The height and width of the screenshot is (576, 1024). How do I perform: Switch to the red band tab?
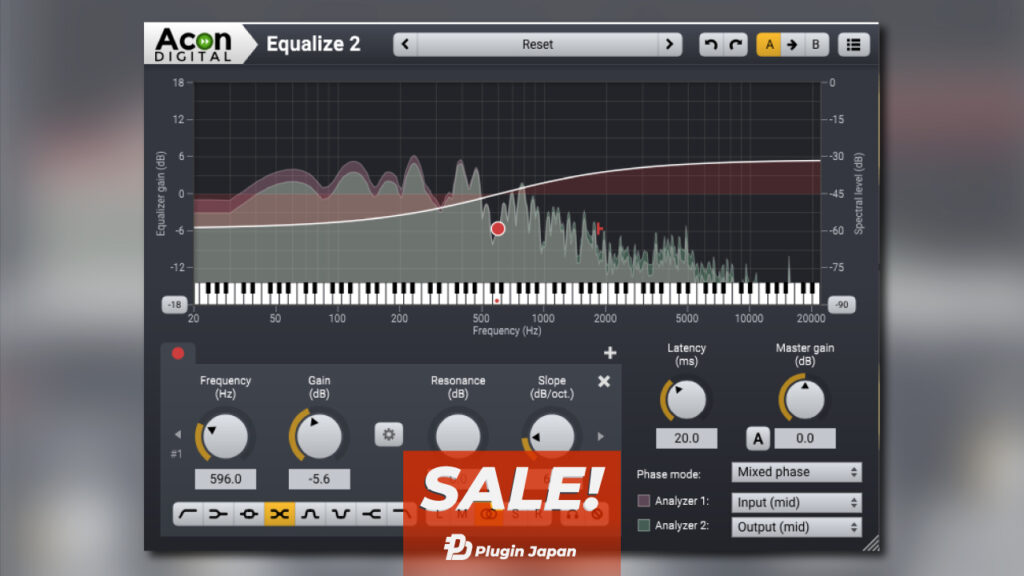pos(178,353)
